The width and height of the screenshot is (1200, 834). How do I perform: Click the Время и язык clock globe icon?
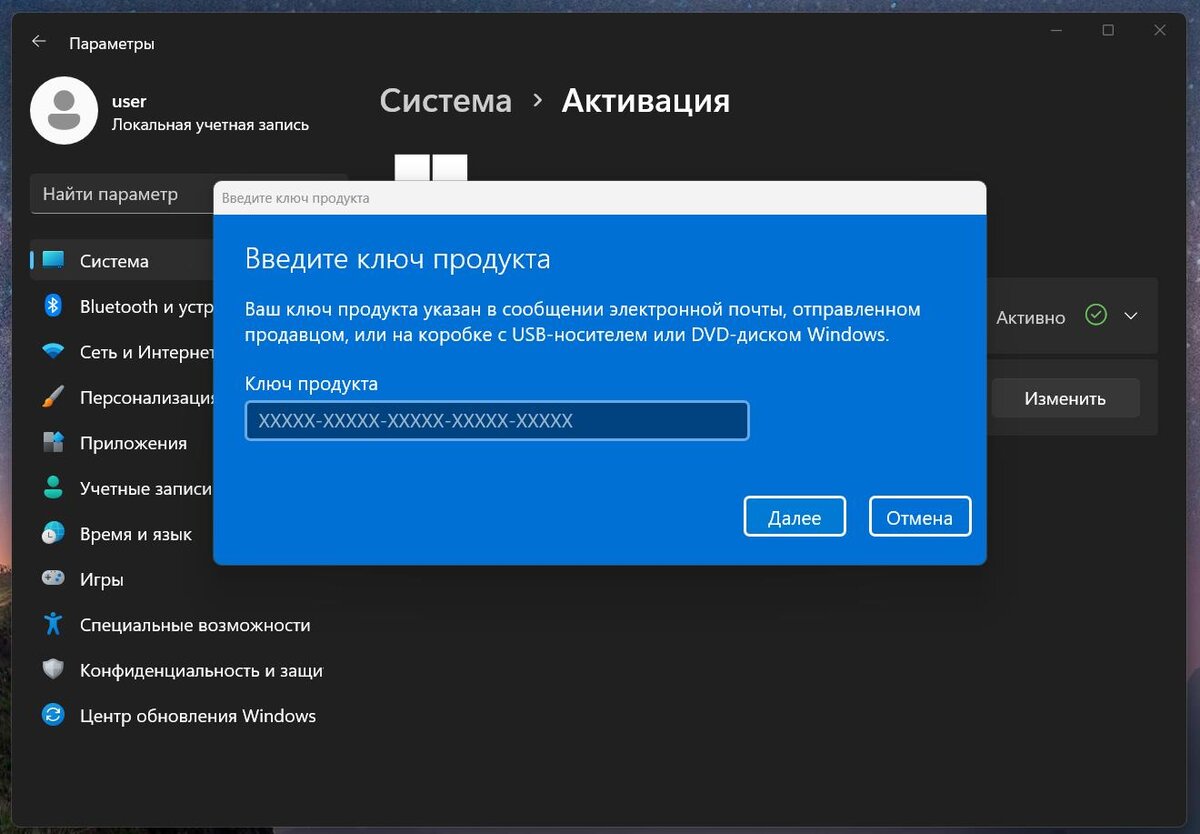click(53, 533)
